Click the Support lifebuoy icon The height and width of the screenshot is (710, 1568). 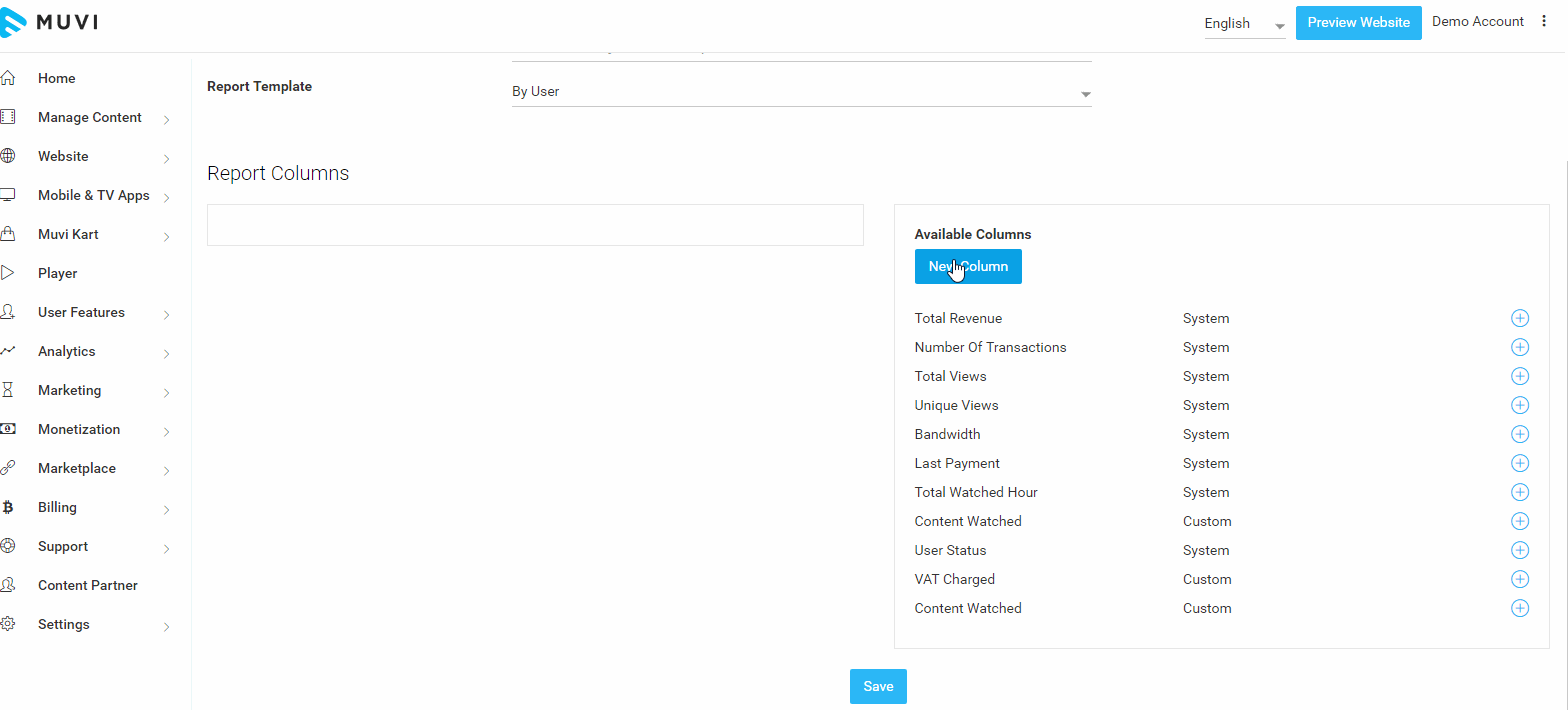coord(8,546)
